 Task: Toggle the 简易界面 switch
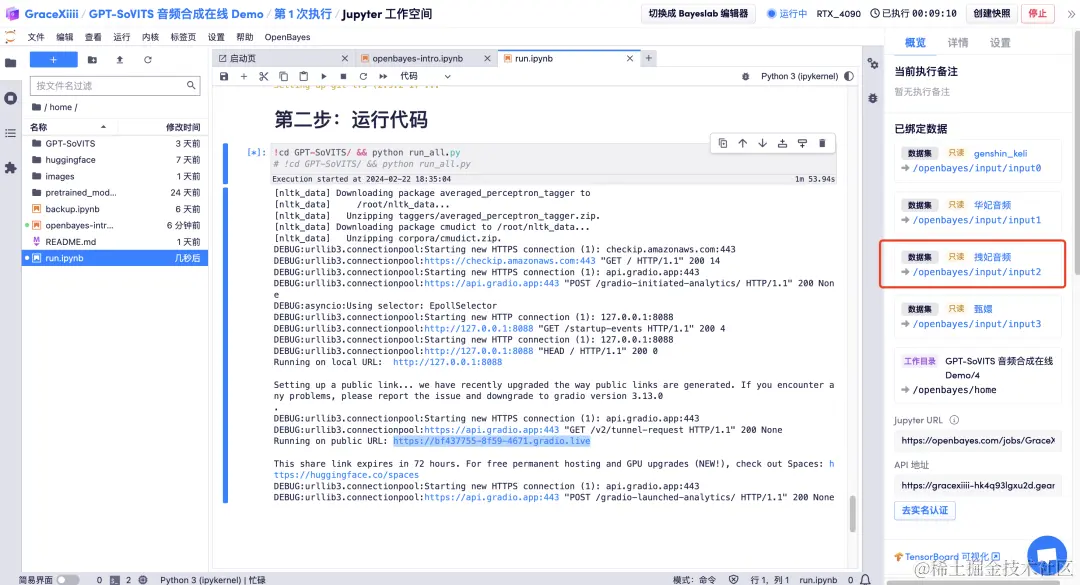68,579
